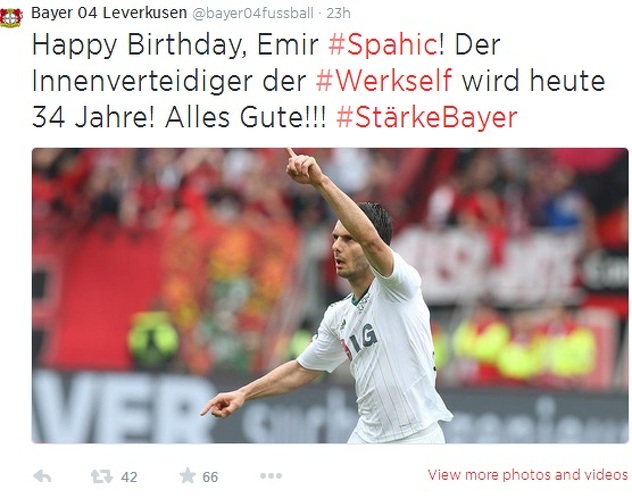Click the retweet count 42
The height and width of the screenshot is (498, 632).
click(x=129, y=477)
